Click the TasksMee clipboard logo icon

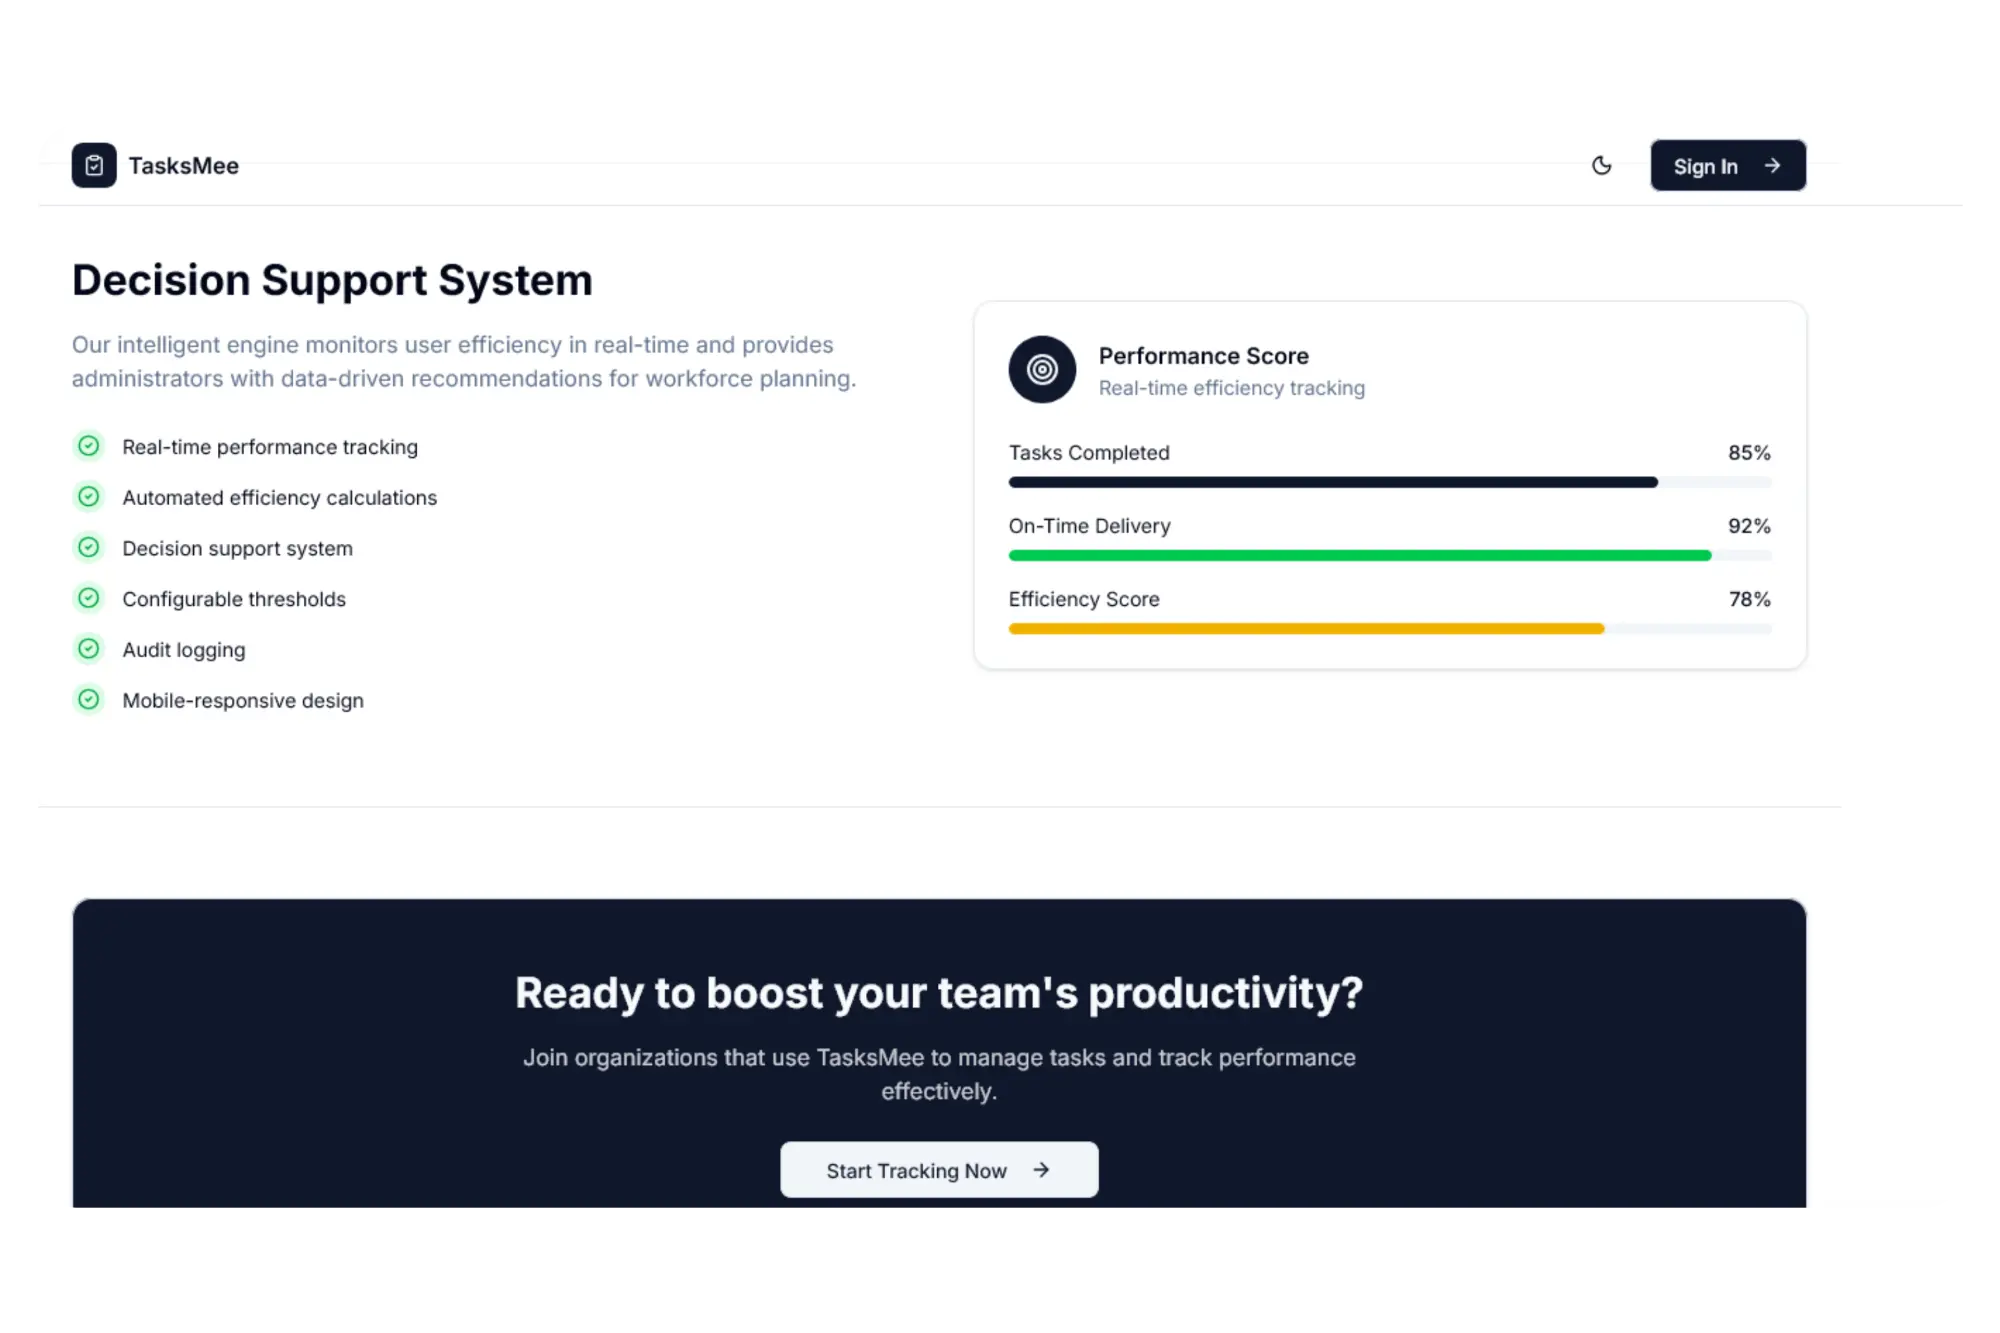[94, 166]
